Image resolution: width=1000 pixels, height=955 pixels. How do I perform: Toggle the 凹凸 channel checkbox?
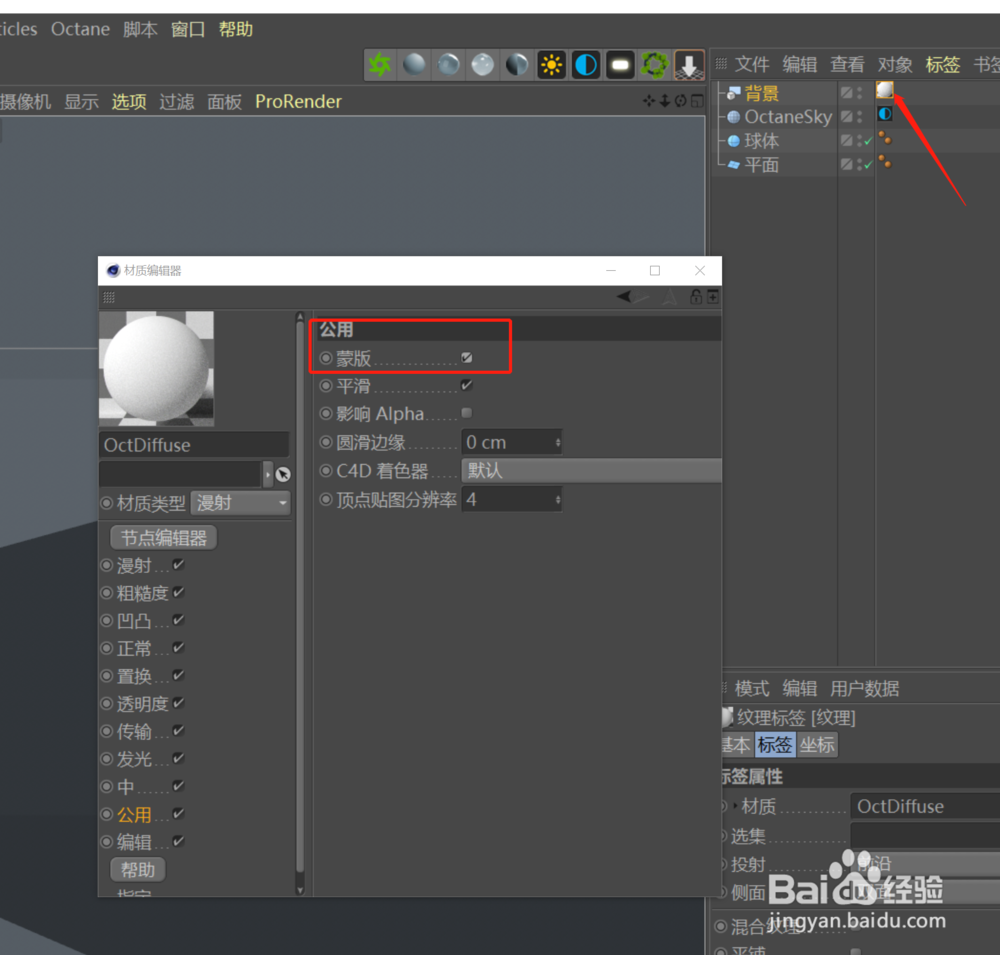[179, 619]
